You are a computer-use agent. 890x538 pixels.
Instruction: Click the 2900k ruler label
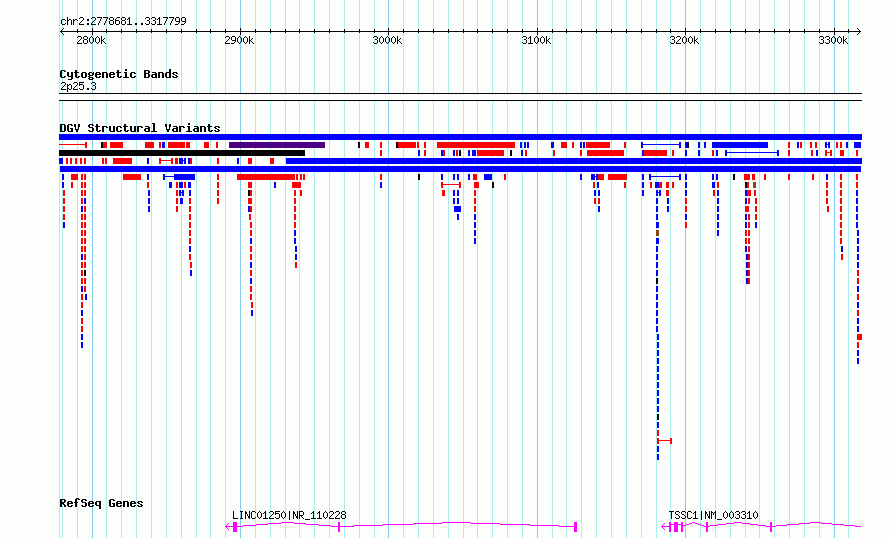pyautogui.click(x=239, y=40)
